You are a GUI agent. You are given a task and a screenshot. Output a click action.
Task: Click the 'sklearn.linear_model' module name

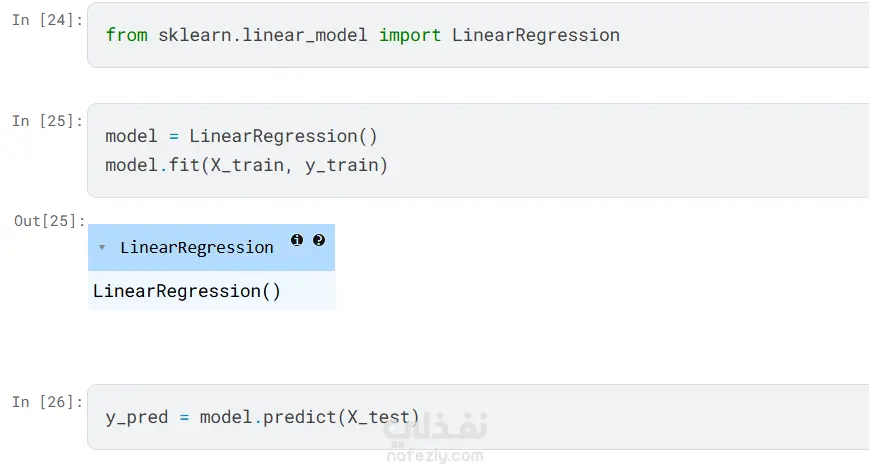tap(263, 35)
